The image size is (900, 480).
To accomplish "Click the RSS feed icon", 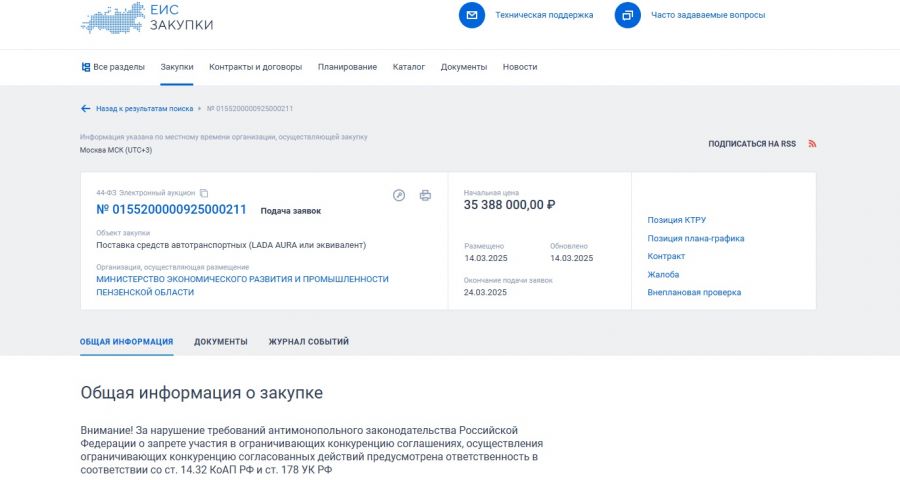I will coord(812,144).
